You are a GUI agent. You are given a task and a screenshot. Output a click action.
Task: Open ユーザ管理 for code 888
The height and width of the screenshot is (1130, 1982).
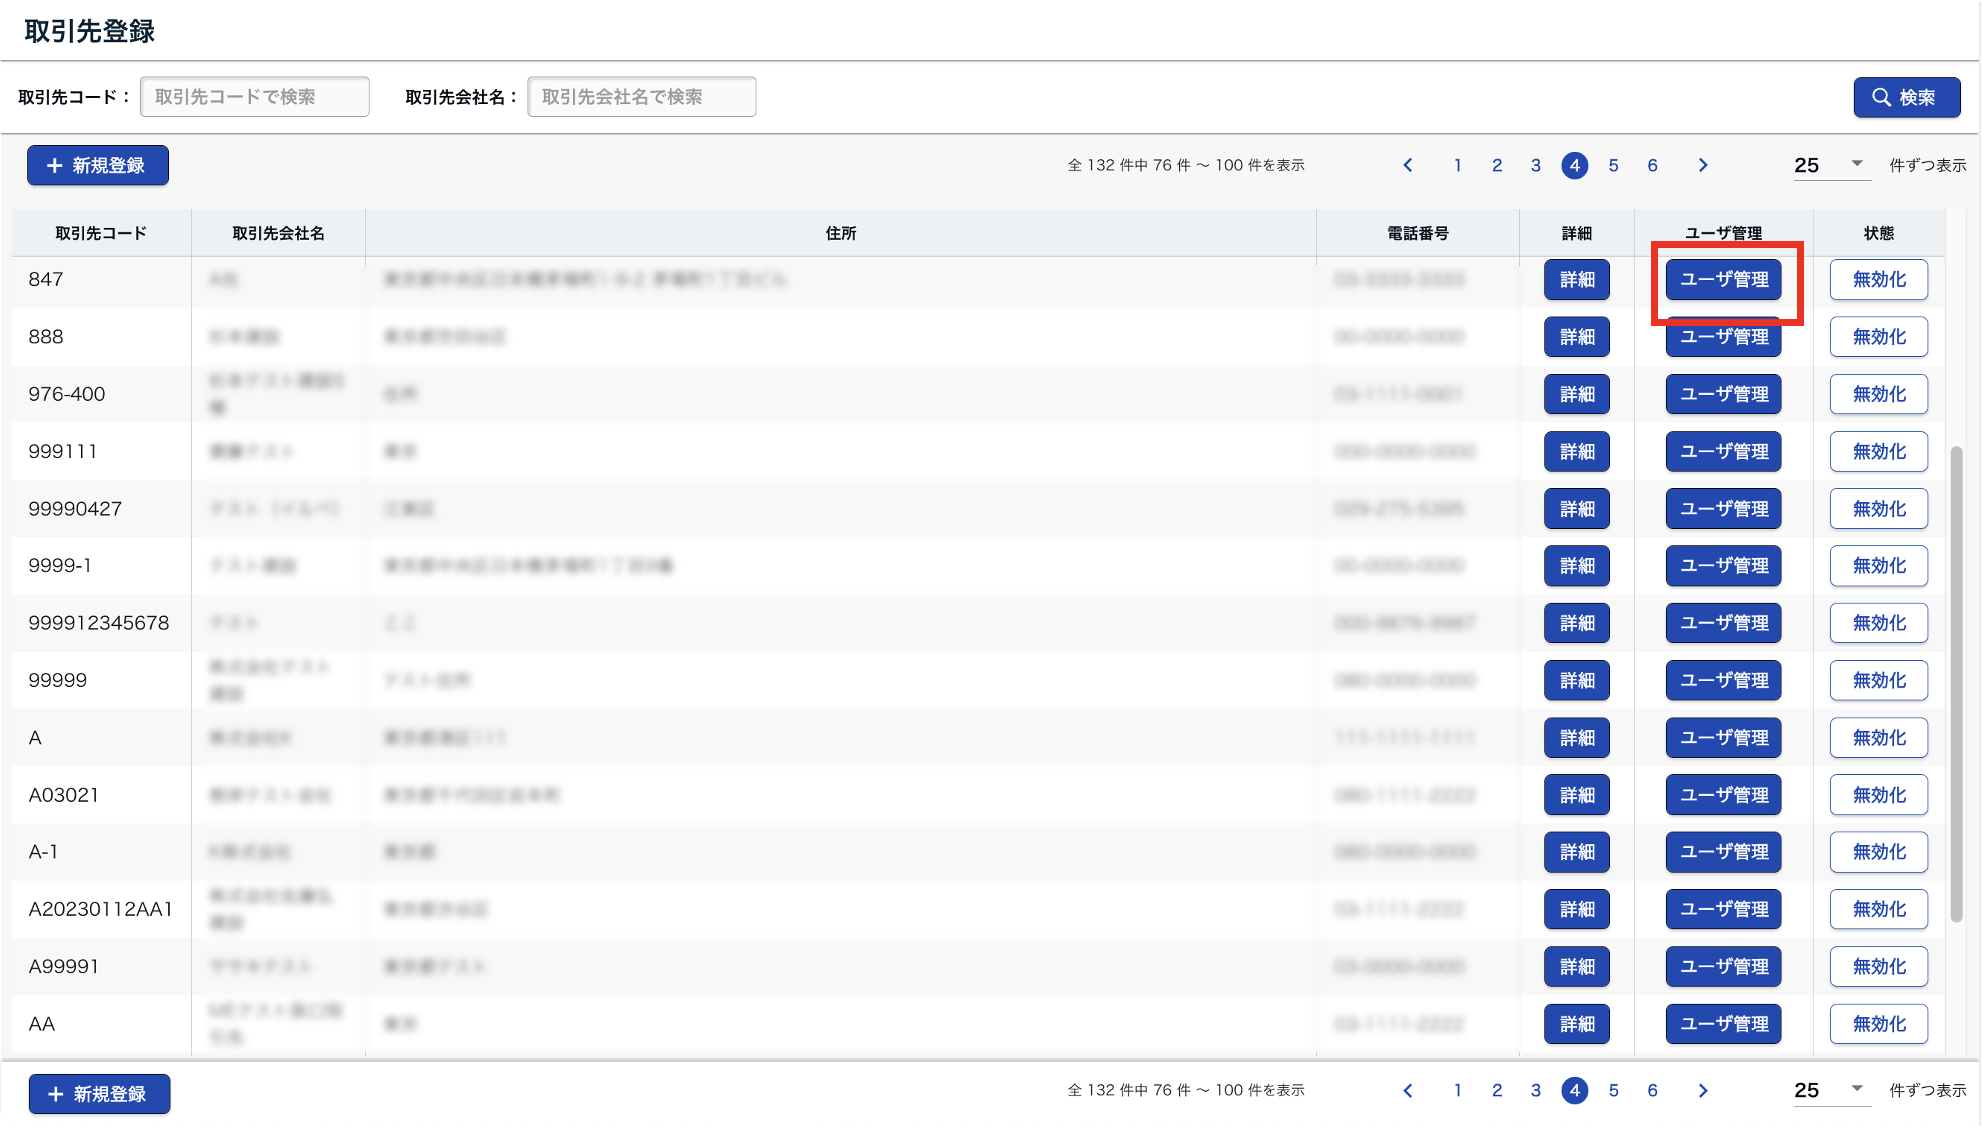pos(1723,338)
